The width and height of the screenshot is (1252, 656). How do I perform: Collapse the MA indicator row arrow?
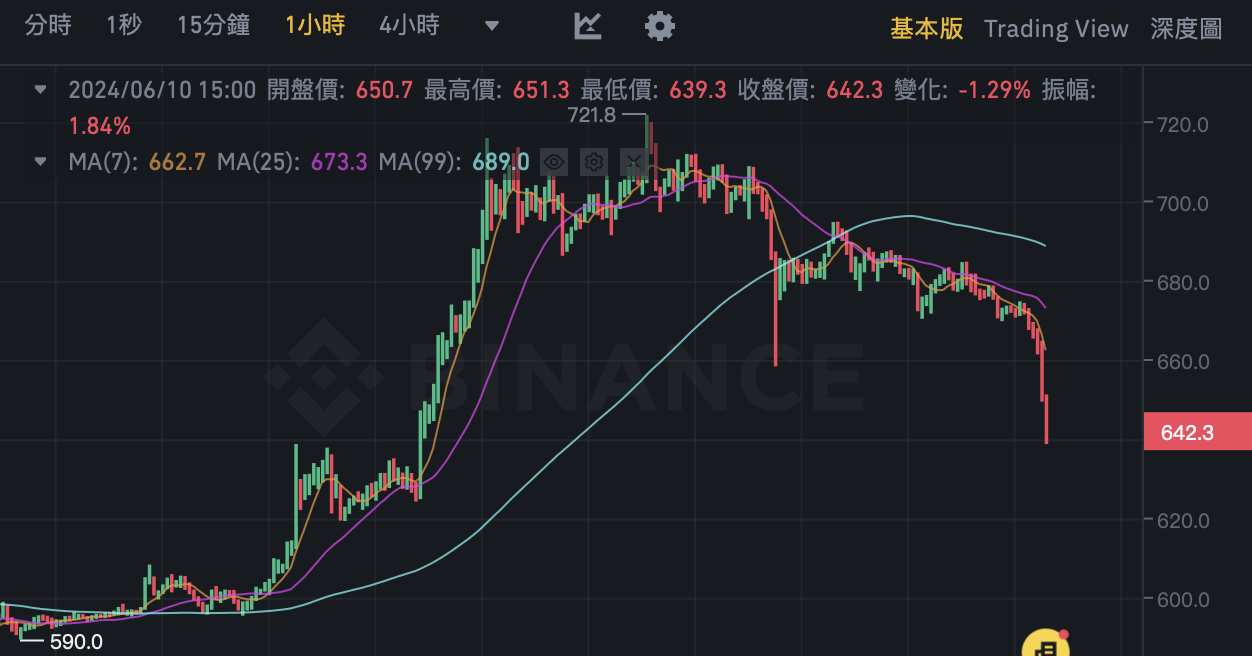40,160
